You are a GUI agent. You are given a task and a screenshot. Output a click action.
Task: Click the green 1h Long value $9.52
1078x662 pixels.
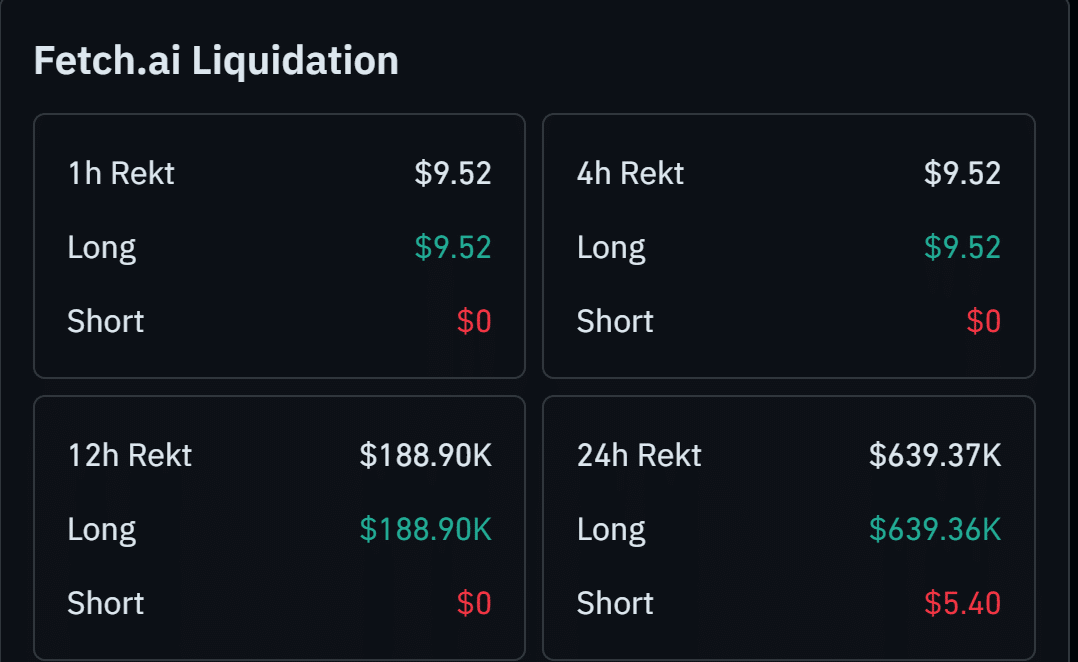453,247
